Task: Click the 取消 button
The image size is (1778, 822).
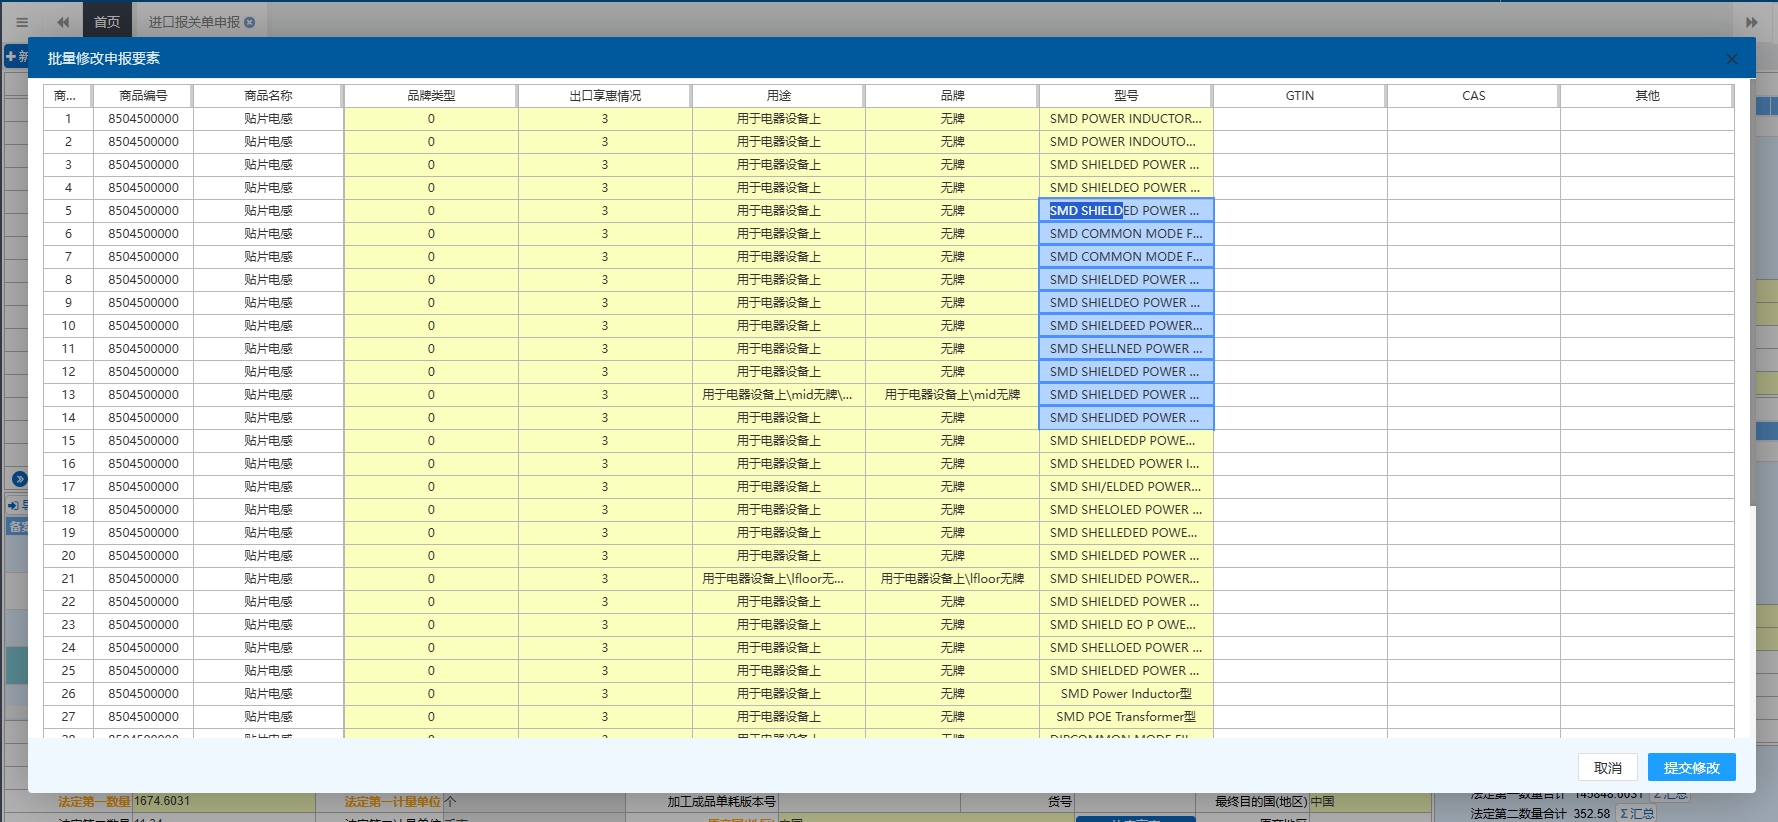Action: [1607, 768]
